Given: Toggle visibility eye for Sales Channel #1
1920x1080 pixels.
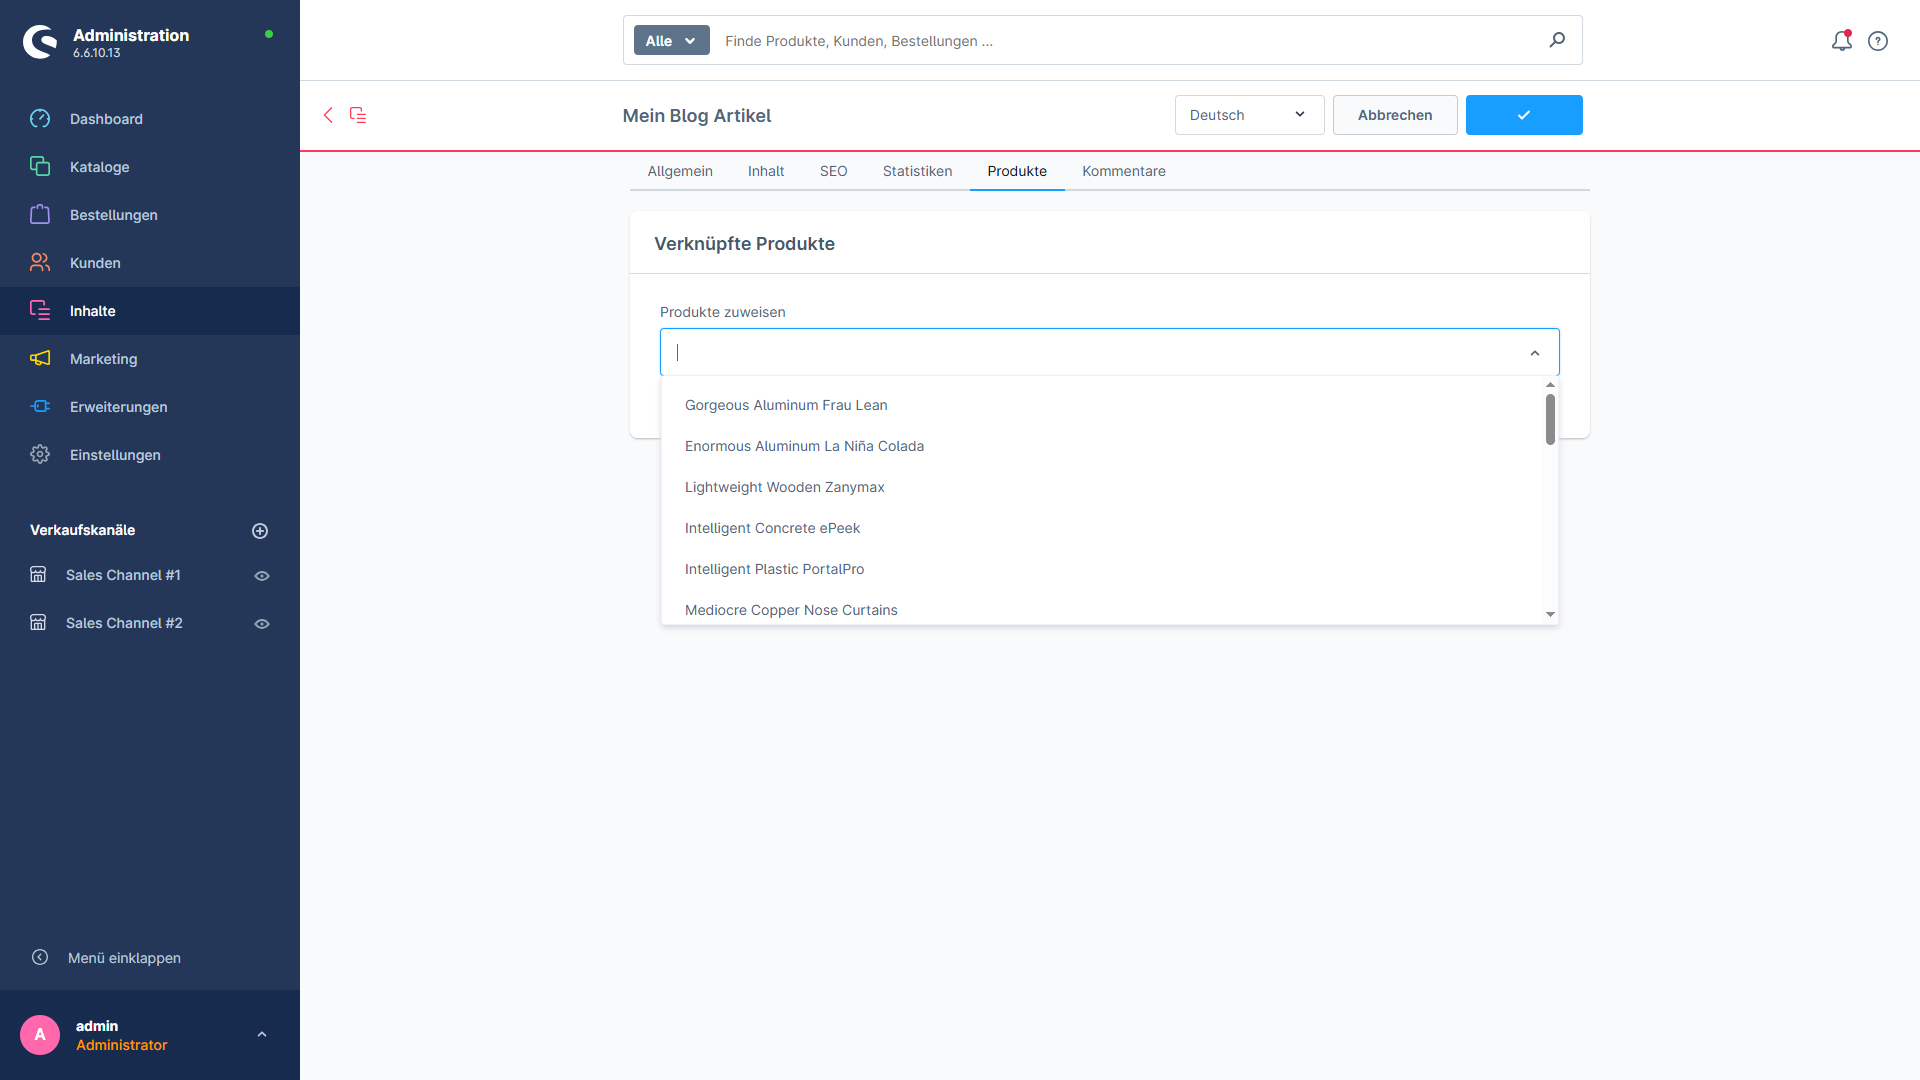Looking at the screenshot, I should click(262, 576).
